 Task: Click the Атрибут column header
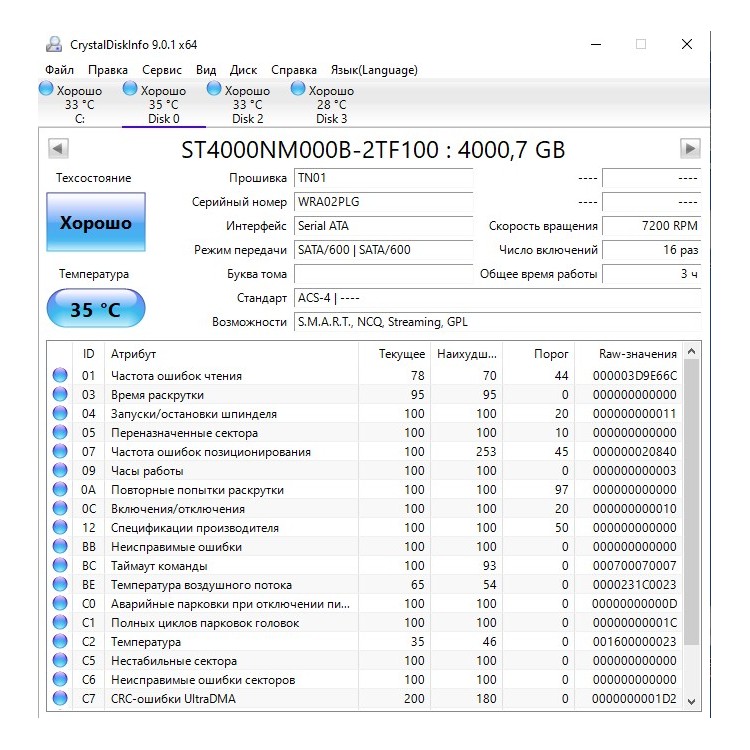(x=232, y=354)
